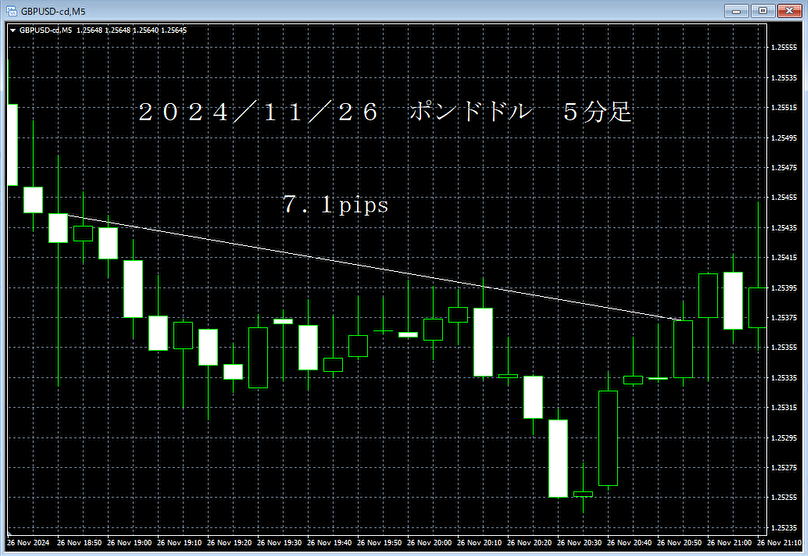Click the 1.25515 price axis label
Viewport: 808px width, 556px height.
(784, 108)
